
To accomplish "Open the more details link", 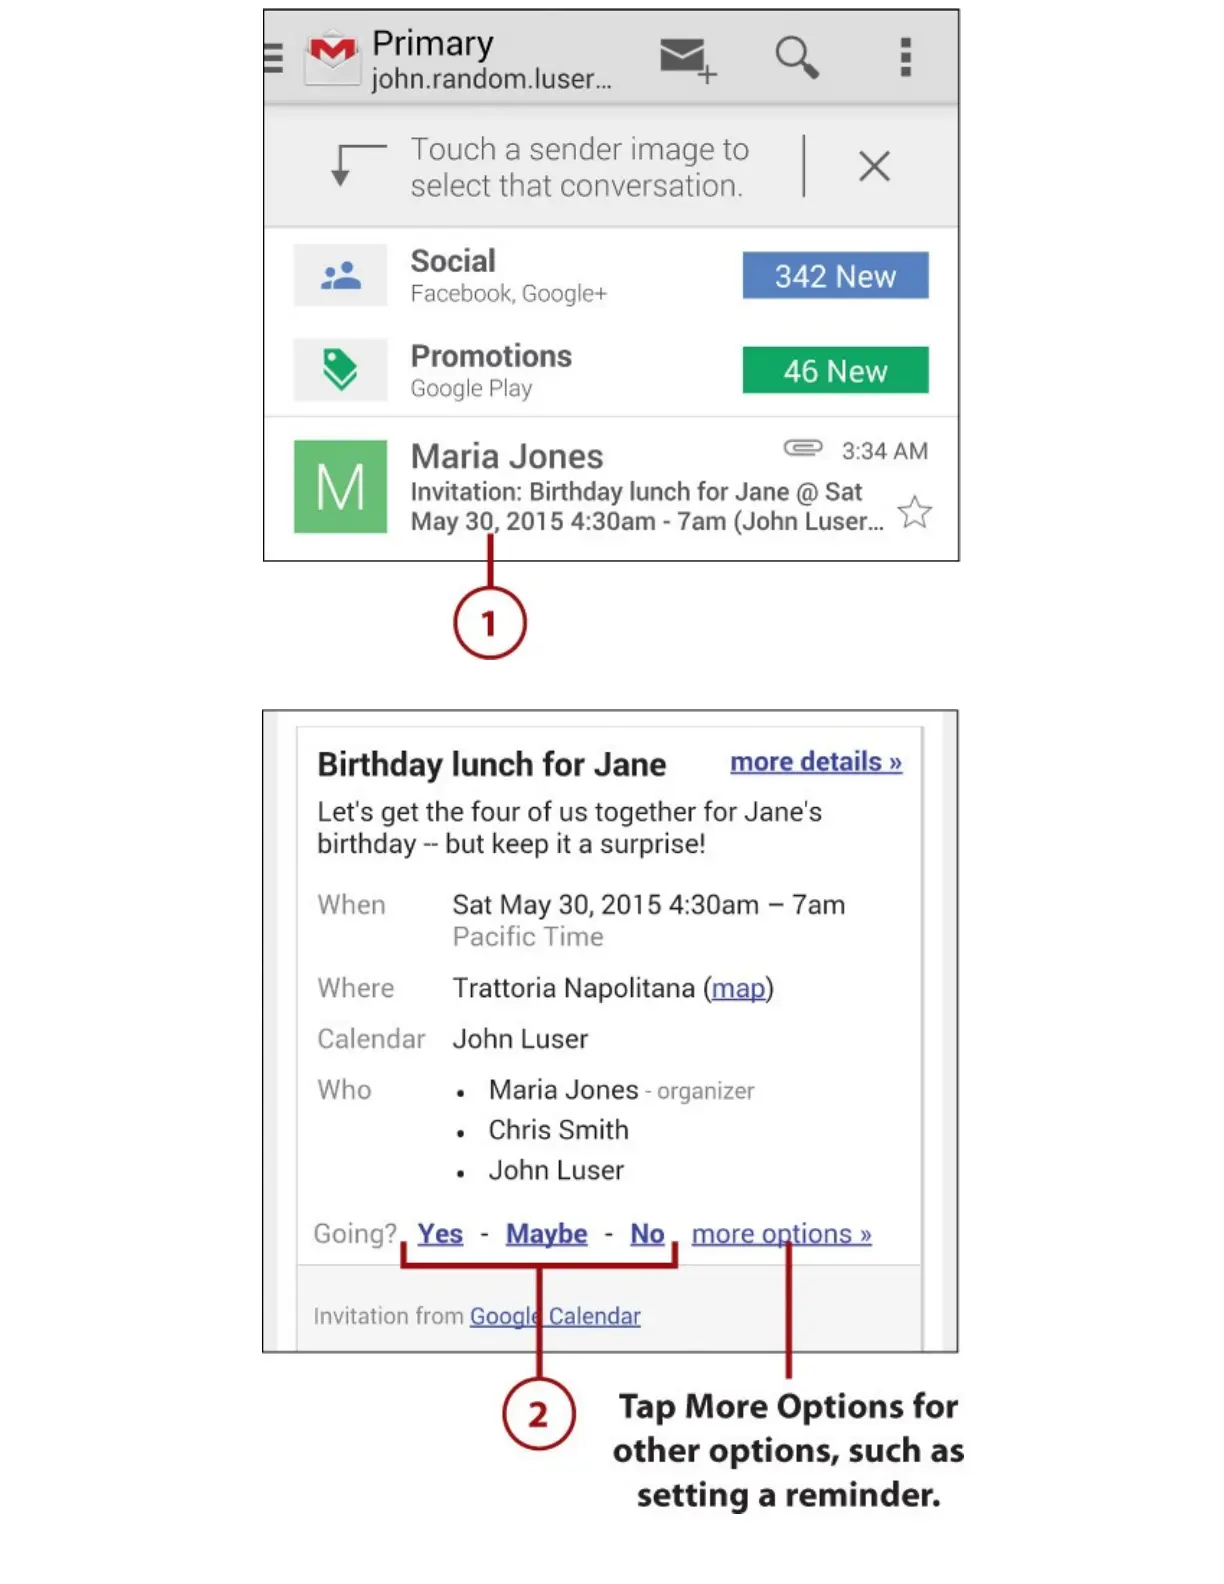I will point(816,762).
